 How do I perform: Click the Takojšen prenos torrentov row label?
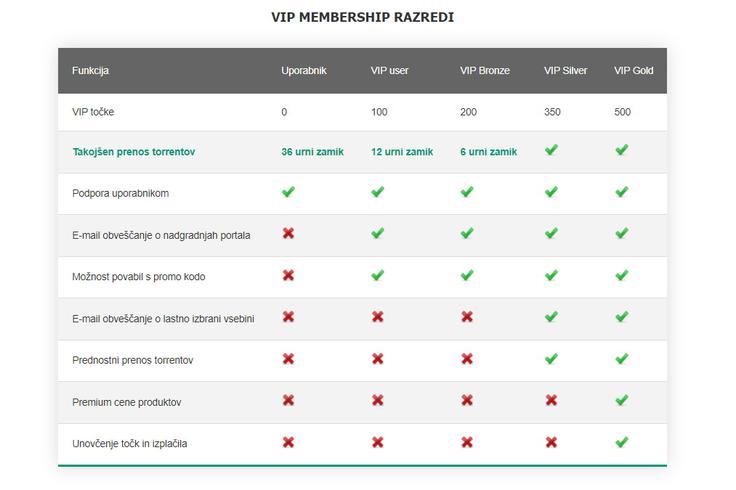pyautogui.click(x=134, y=152)
